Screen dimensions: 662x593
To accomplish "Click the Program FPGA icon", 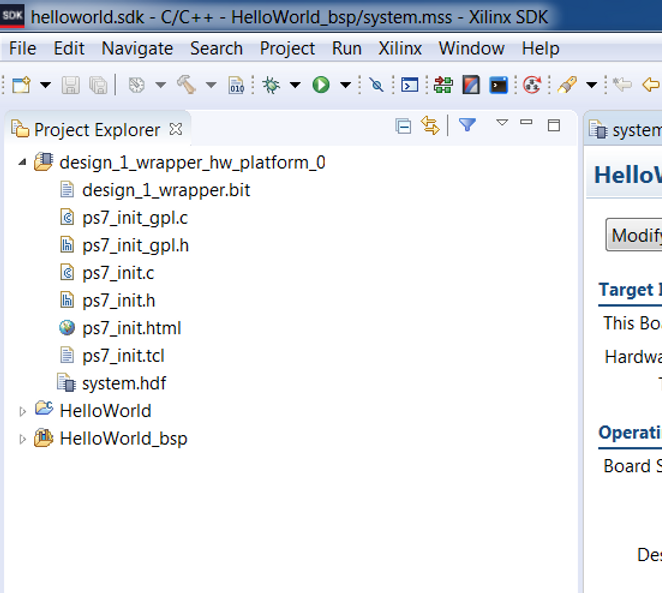I will [x=443, y=85].
